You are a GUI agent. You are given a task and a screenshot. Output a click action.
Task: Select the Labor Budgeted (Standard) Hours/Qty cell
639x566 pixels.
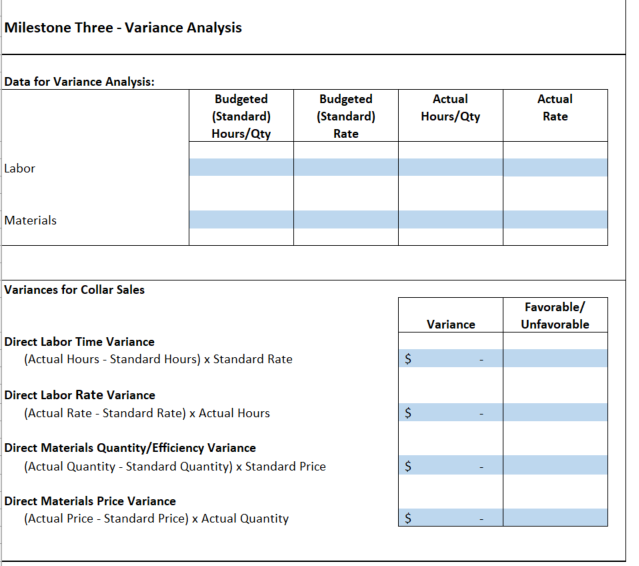tap(241, 167)
